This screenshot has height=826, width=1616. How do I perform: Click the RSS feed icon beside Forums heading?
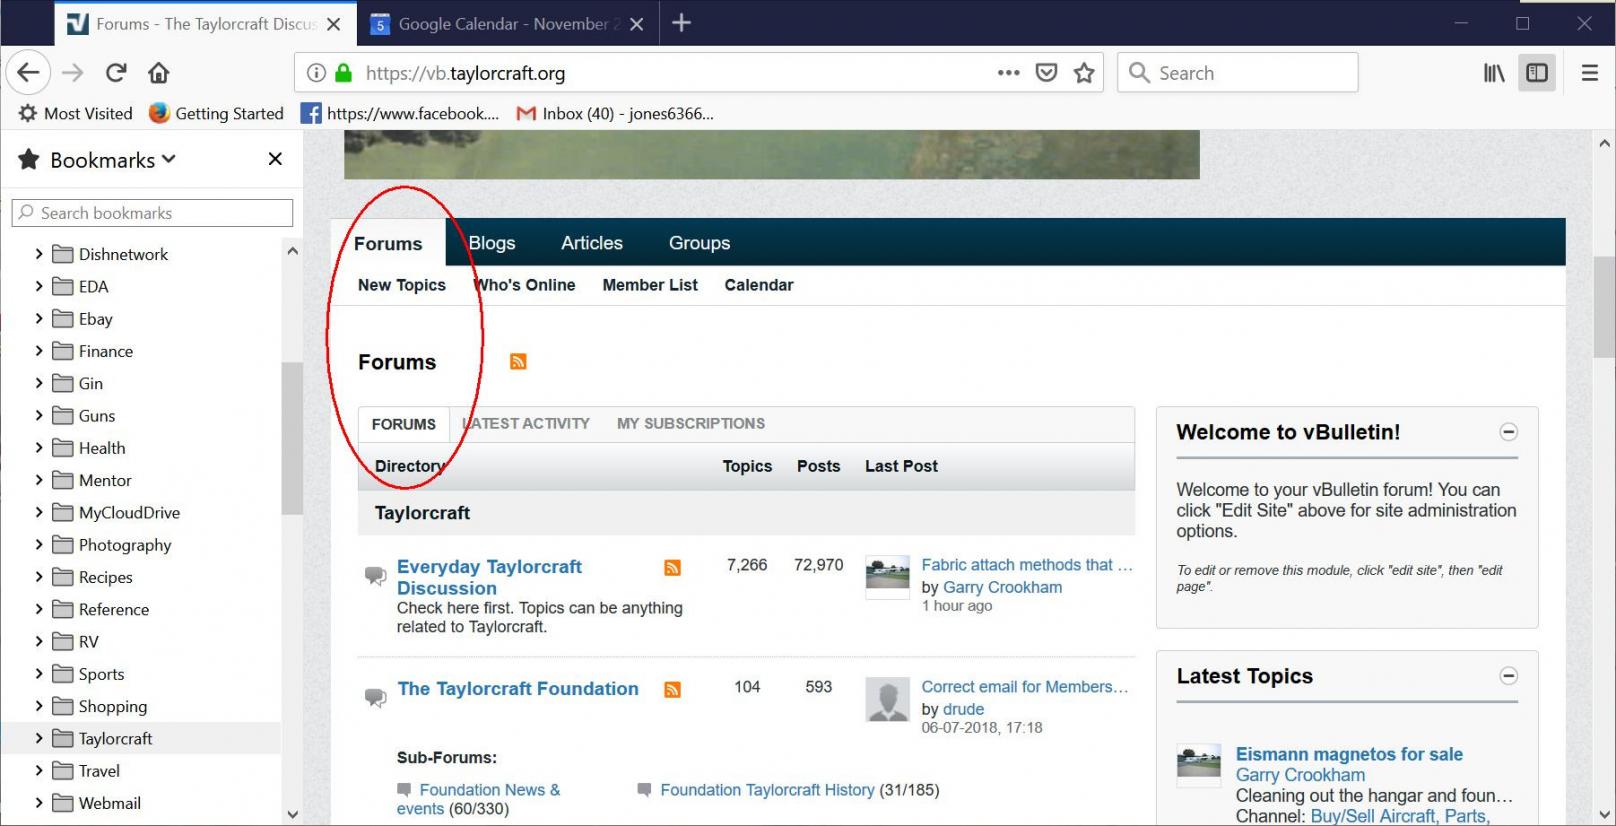[x=518, y=362]
